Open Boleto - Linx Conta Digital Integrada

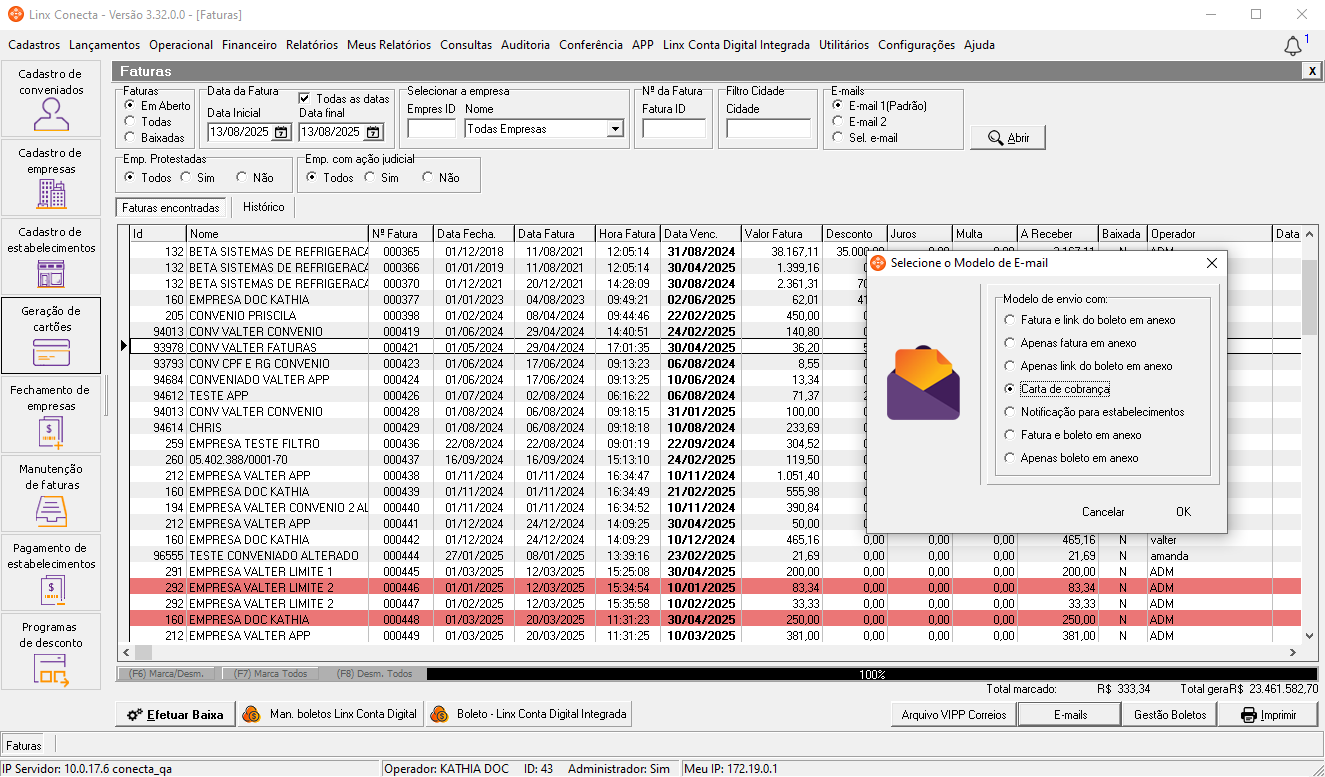click(x=530, y=714)
